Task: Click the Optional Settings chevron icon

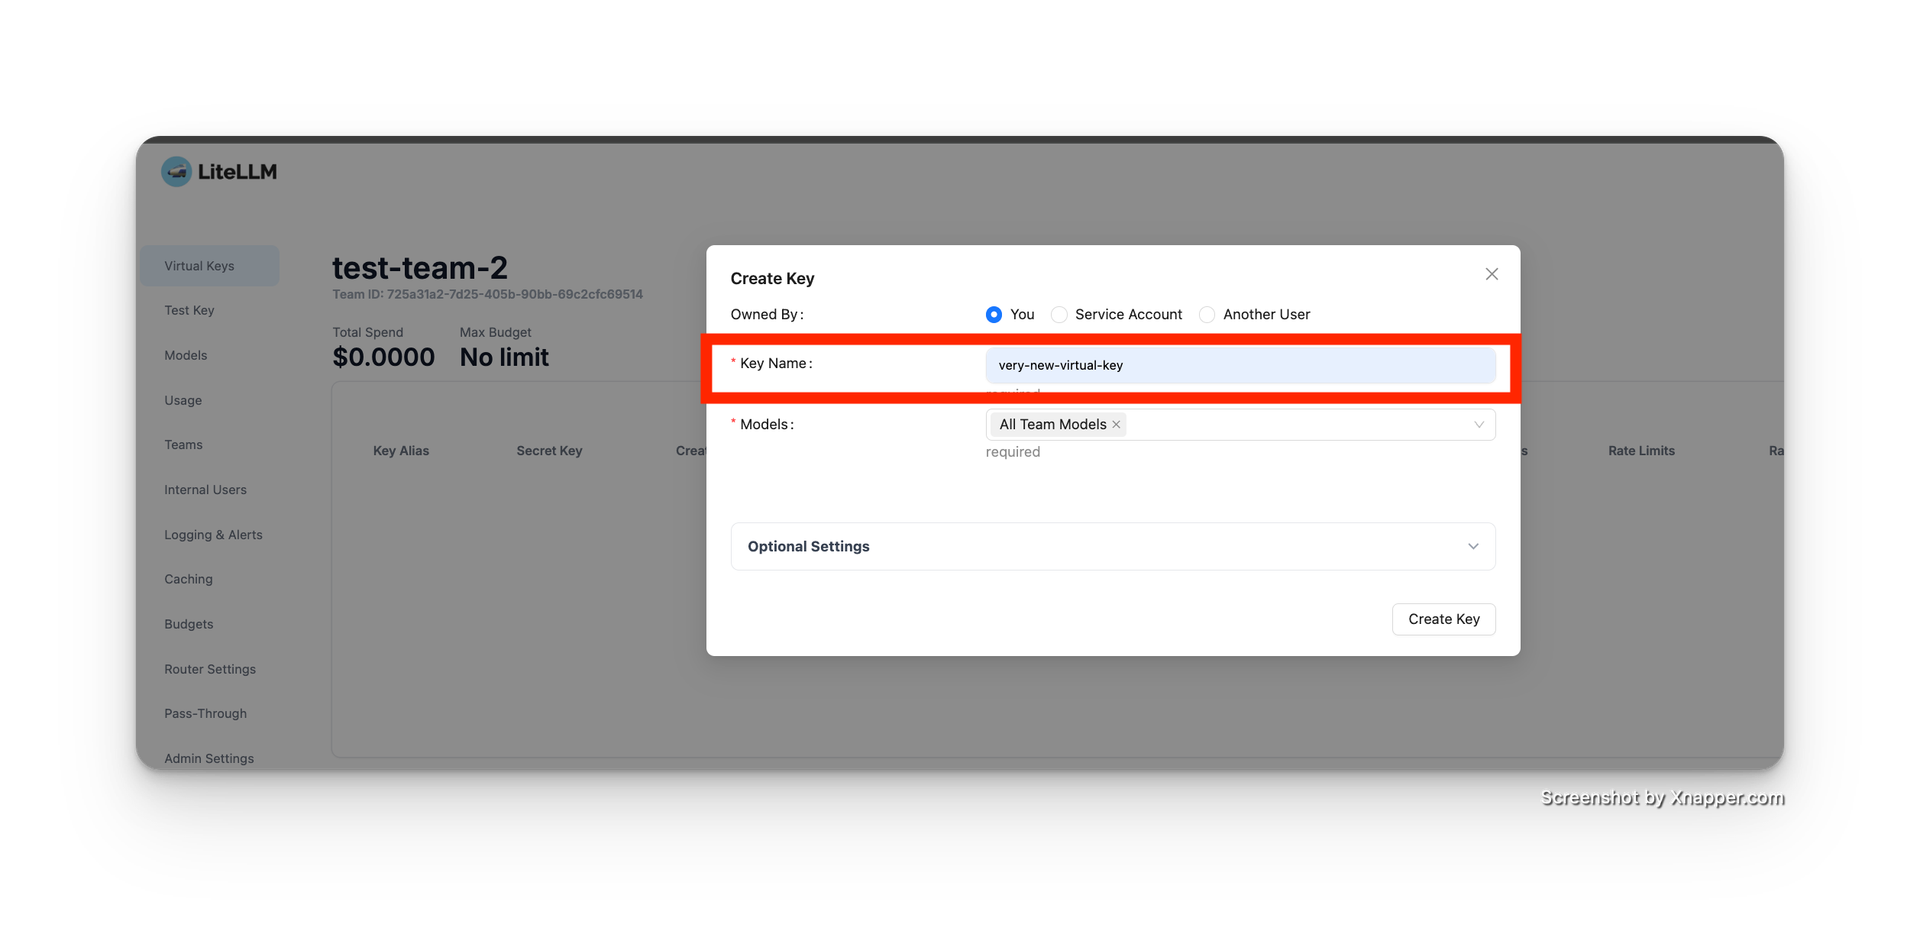Action: [x=1472, y=546]
